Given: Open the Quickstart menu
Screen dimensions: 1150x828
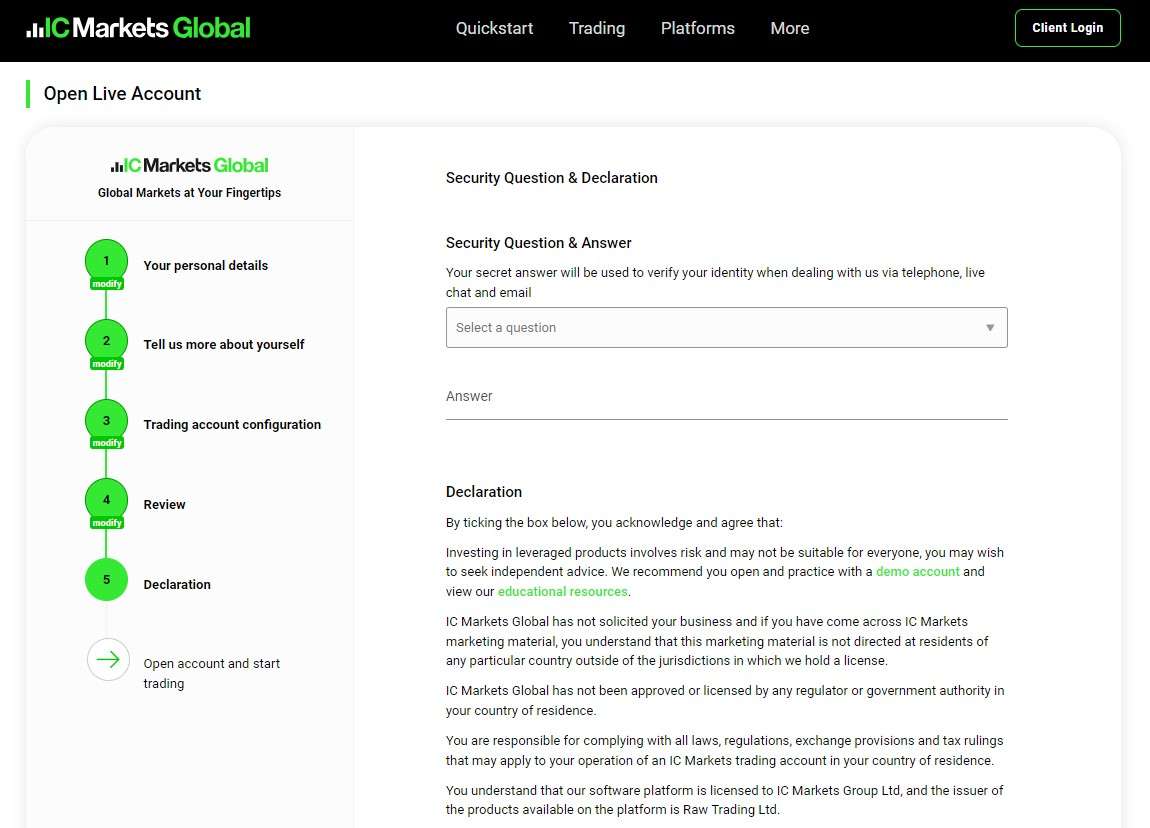Looking at the screenshot, I should [494, 28].
